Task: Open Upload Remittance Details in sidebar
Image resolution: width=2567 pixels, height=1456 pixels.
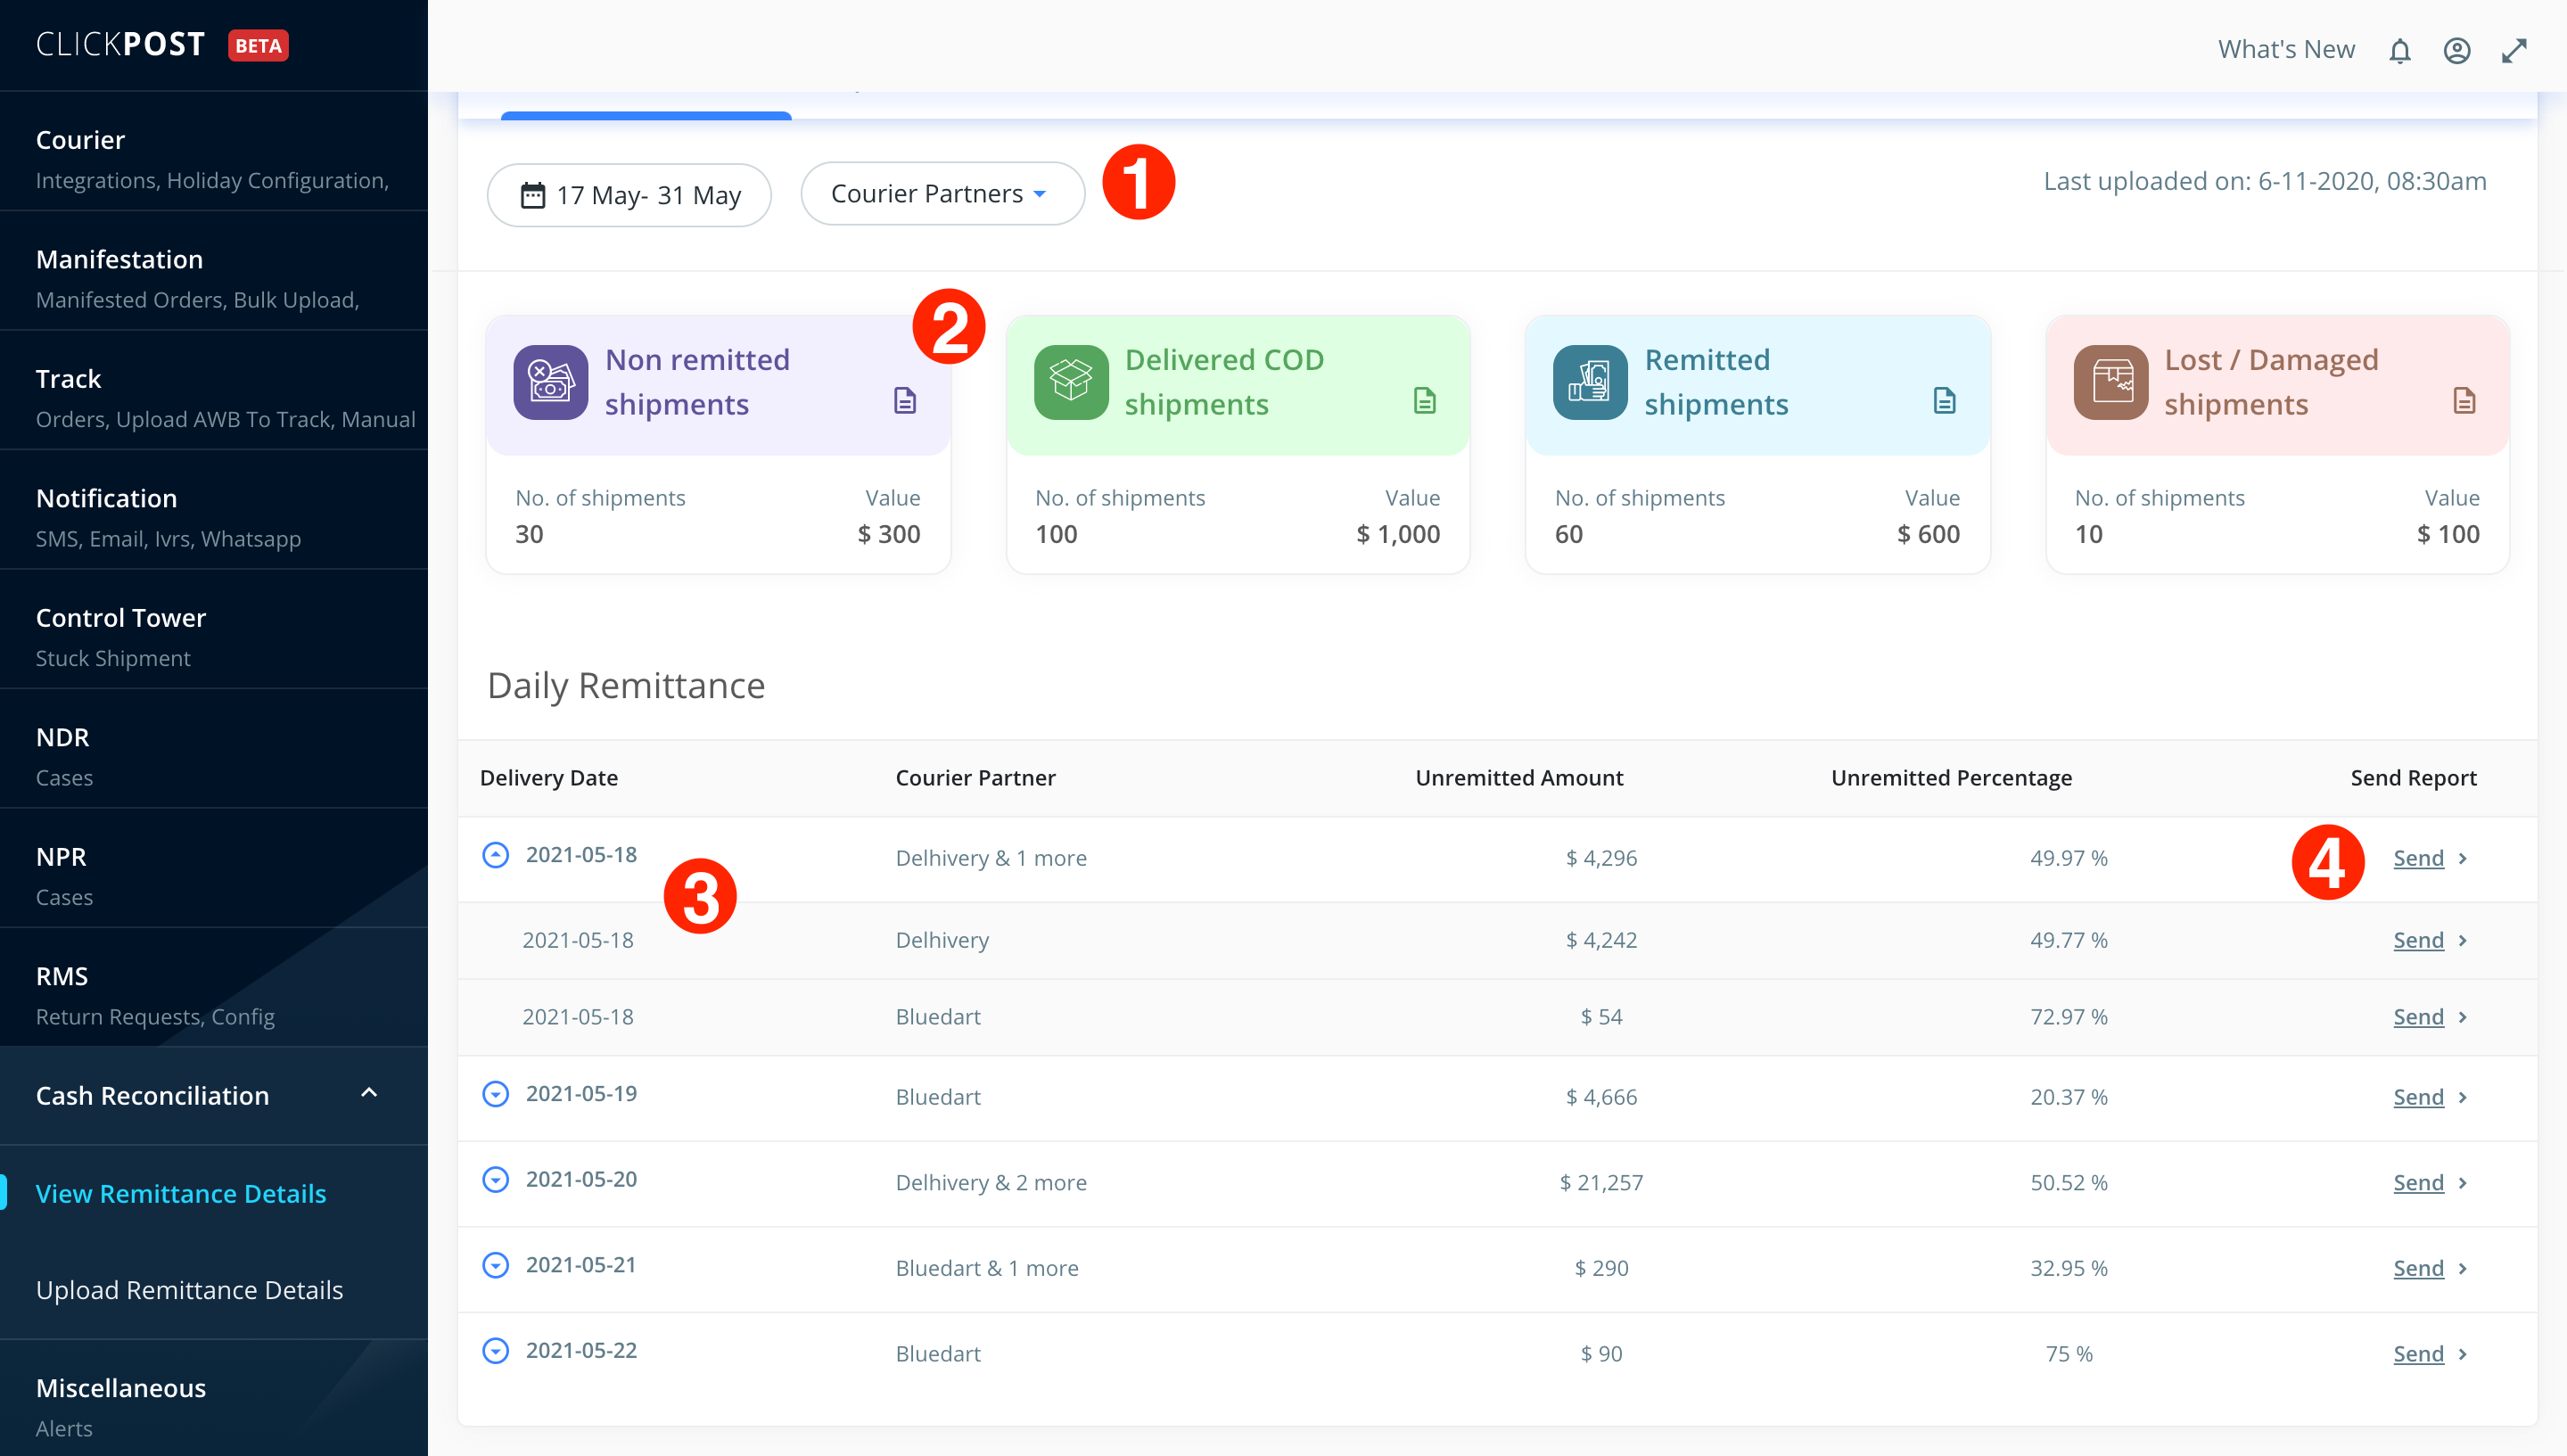Action: coord(190,1290)
